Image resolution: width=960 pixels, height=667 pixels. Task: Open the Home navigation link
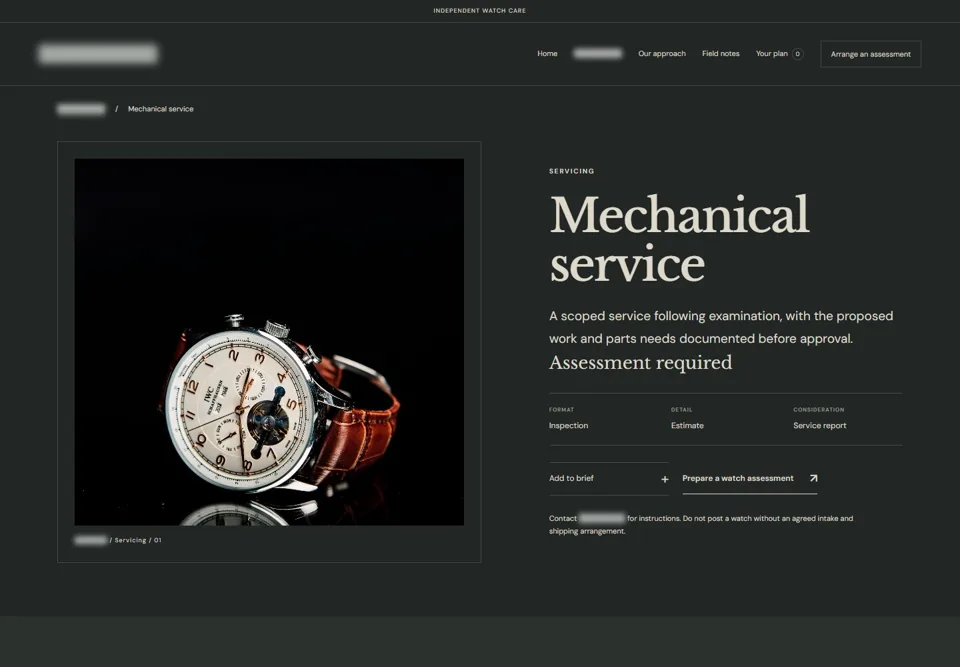coord(547,54)
